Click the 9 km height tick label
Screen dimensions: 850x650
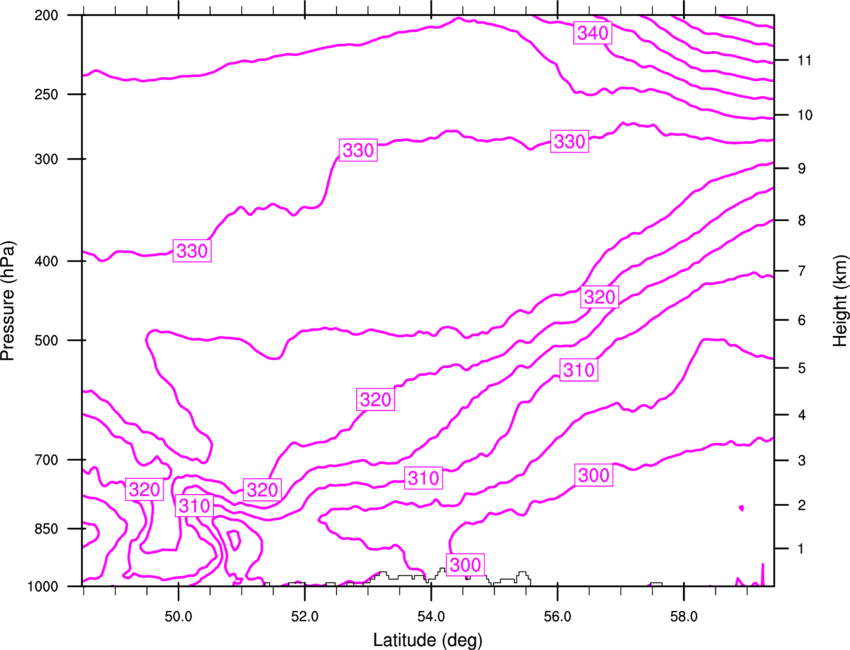click(x=802, y=169)
